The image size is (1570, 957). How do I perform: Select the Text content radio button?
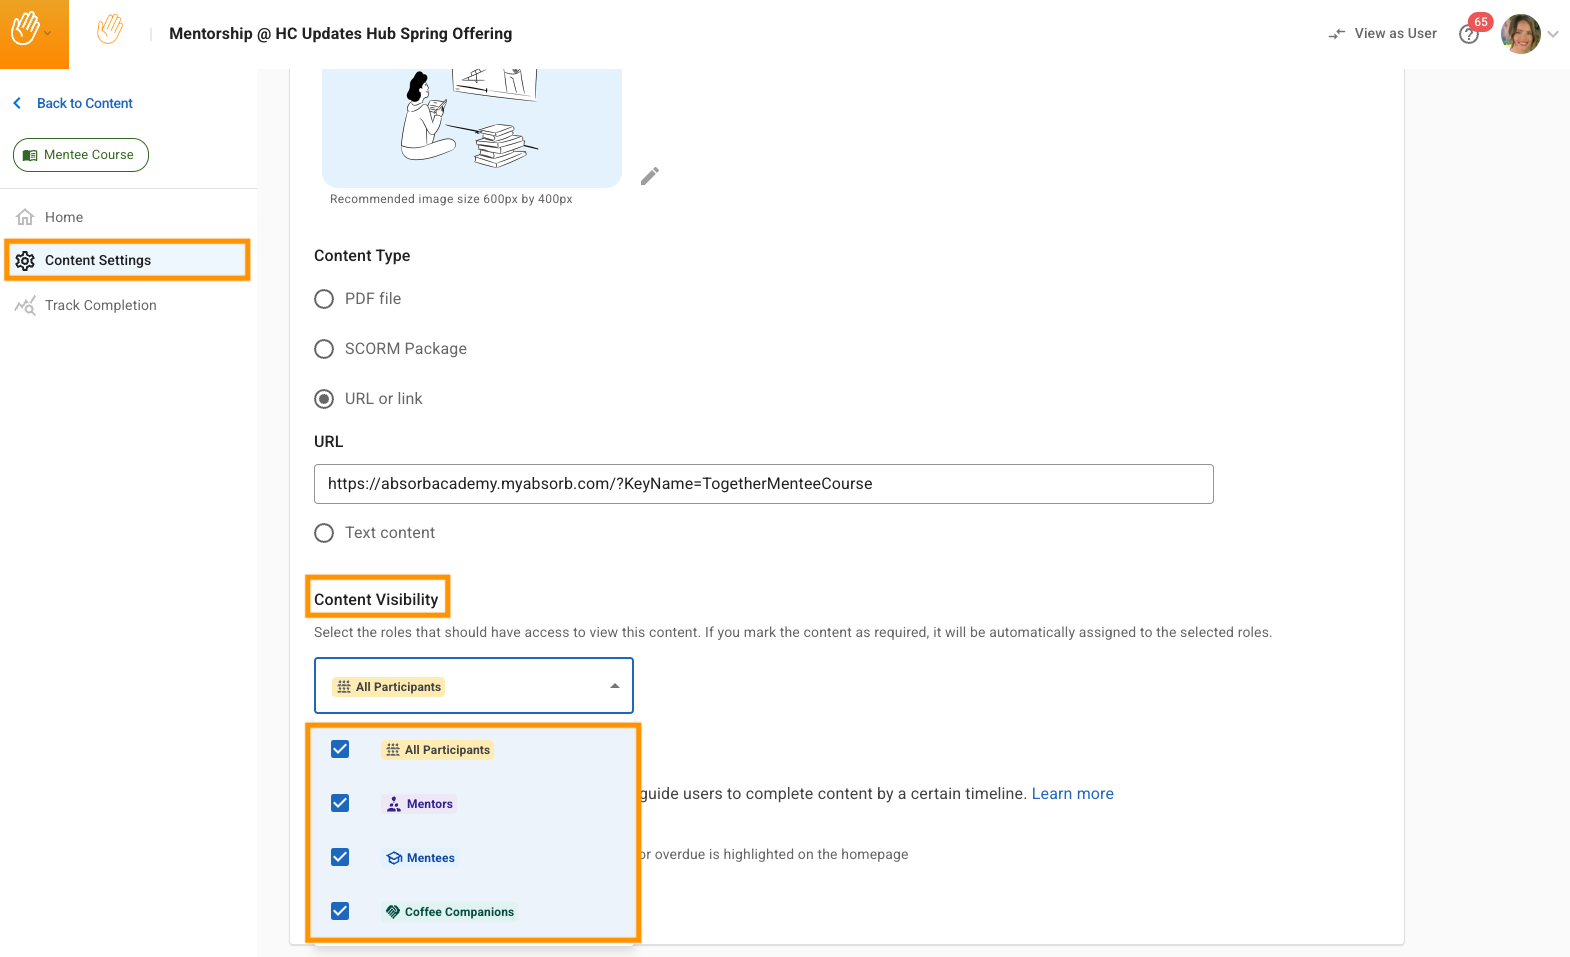[x=324, y=533]
